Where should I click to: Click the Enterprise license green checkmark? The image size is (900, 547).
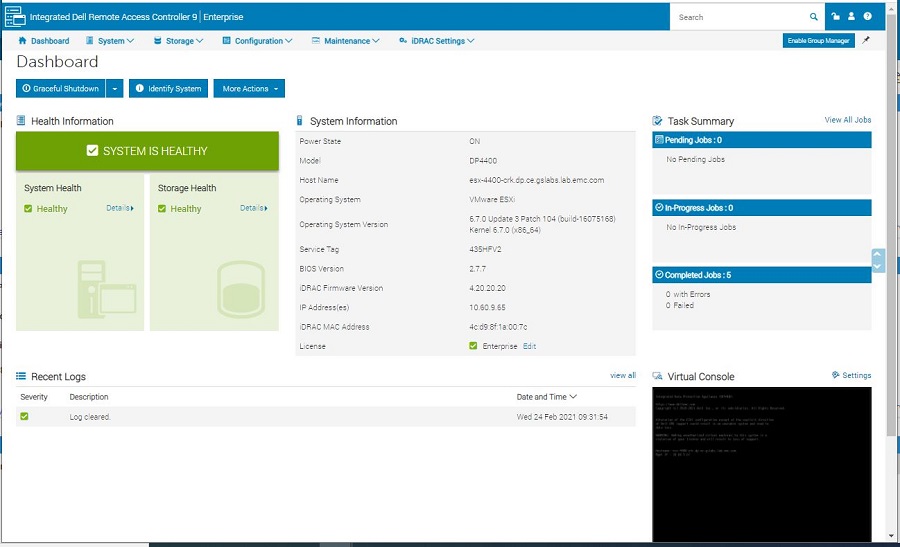pyautogui.click(x=473, y=346)
